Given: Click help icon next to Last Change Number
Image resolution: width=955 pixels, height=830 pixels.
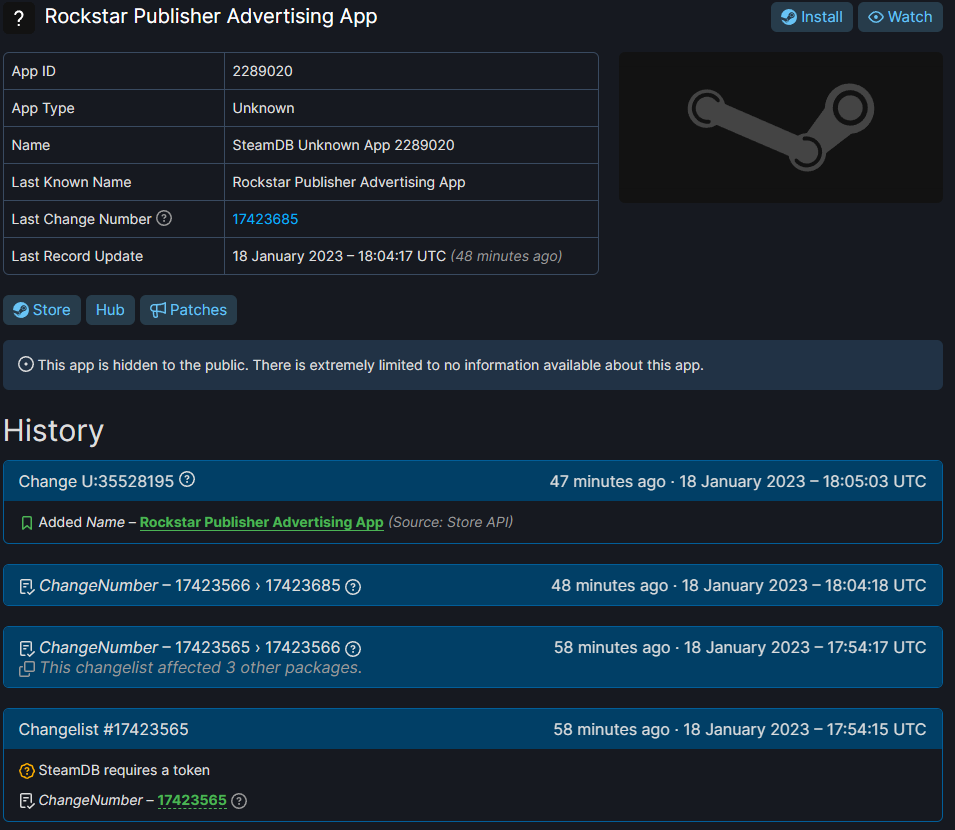Looking at the screenshot, I should point(164,218).
